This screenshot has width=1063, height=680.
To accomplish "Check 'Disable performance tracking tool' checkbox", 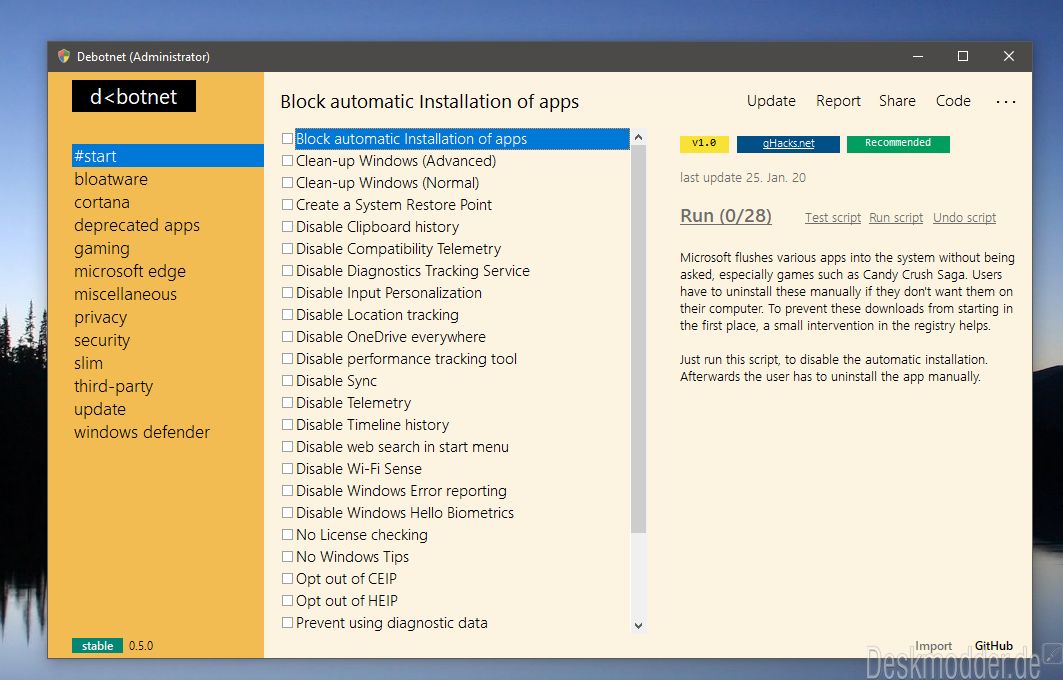I will [x=287, y=359].
